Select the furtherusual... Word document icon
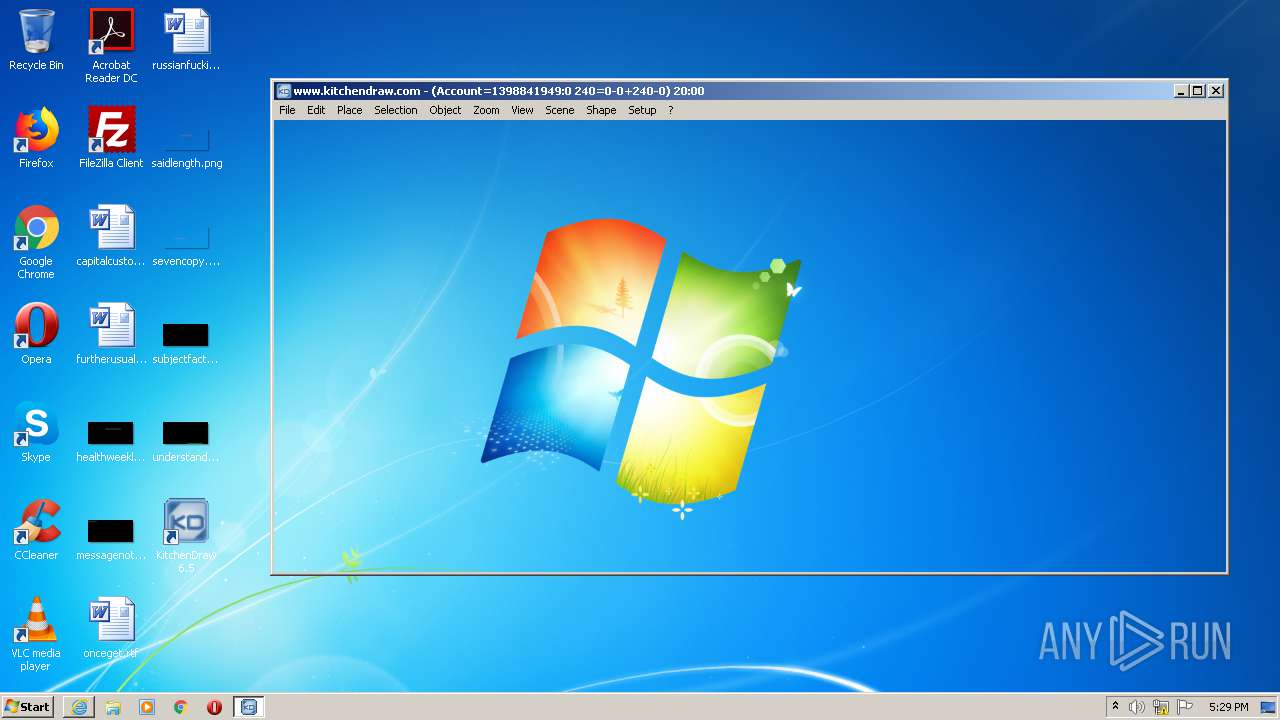 pyautogui.click(x=111, y=334)
